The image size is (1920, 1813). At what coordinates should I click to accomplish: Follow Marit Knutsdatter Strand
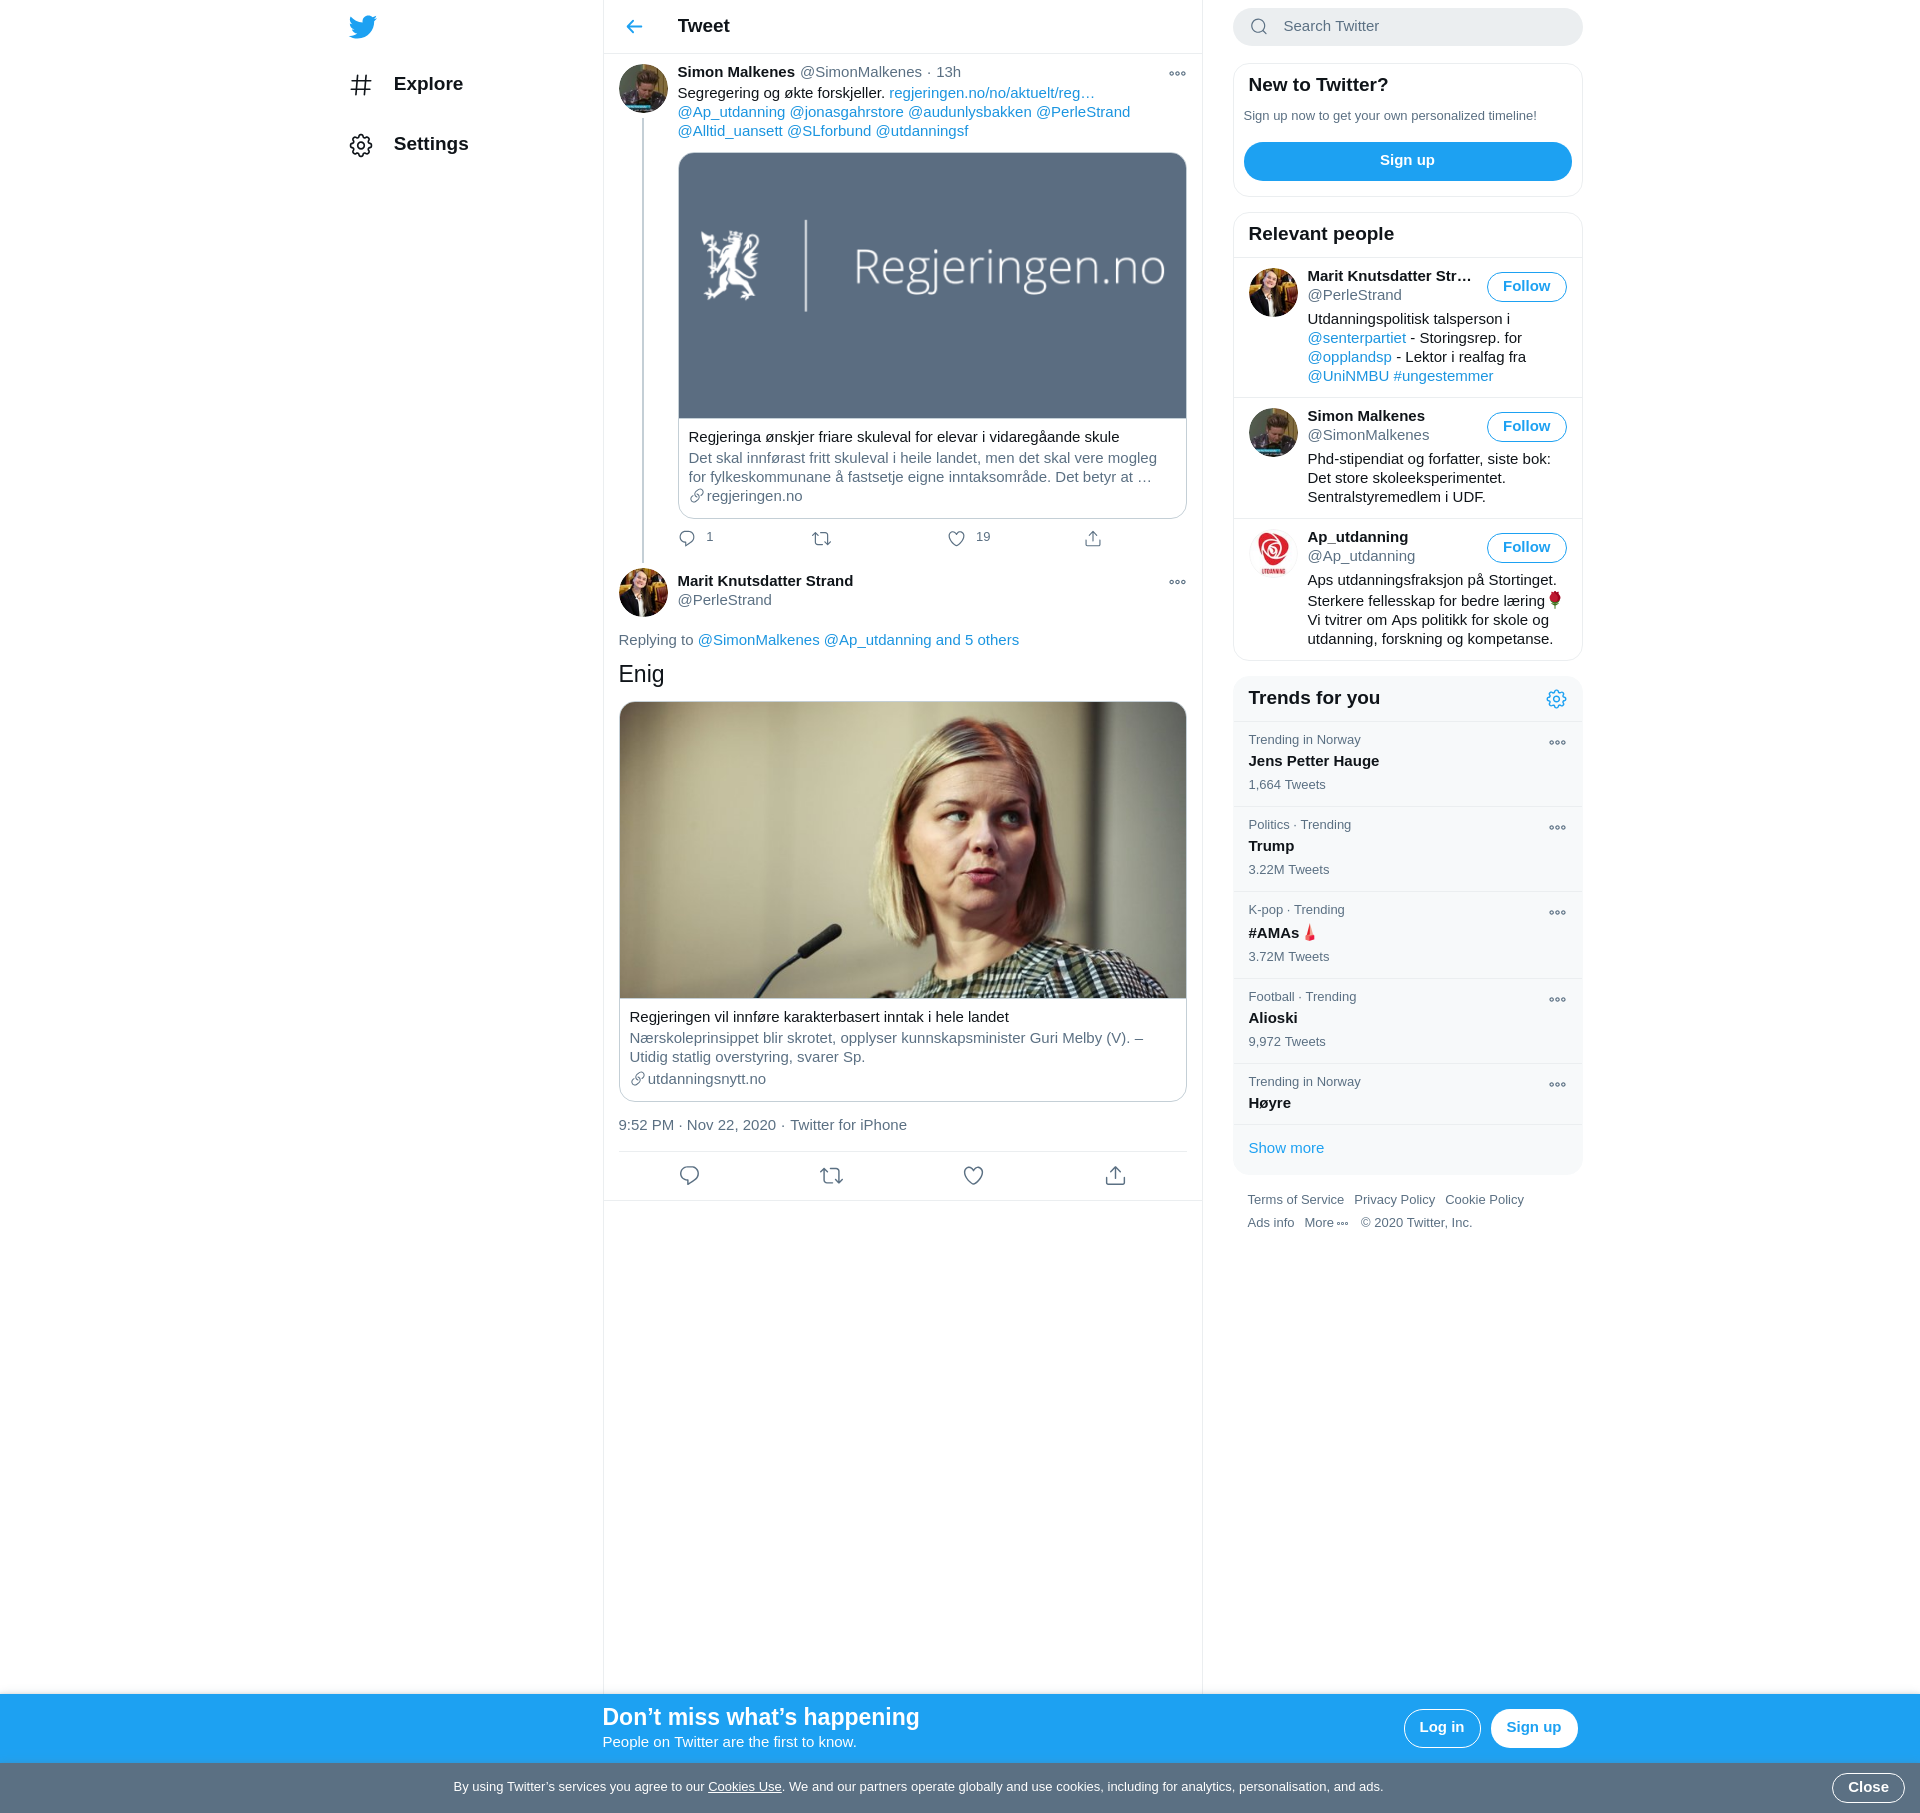click(1526, 287)
